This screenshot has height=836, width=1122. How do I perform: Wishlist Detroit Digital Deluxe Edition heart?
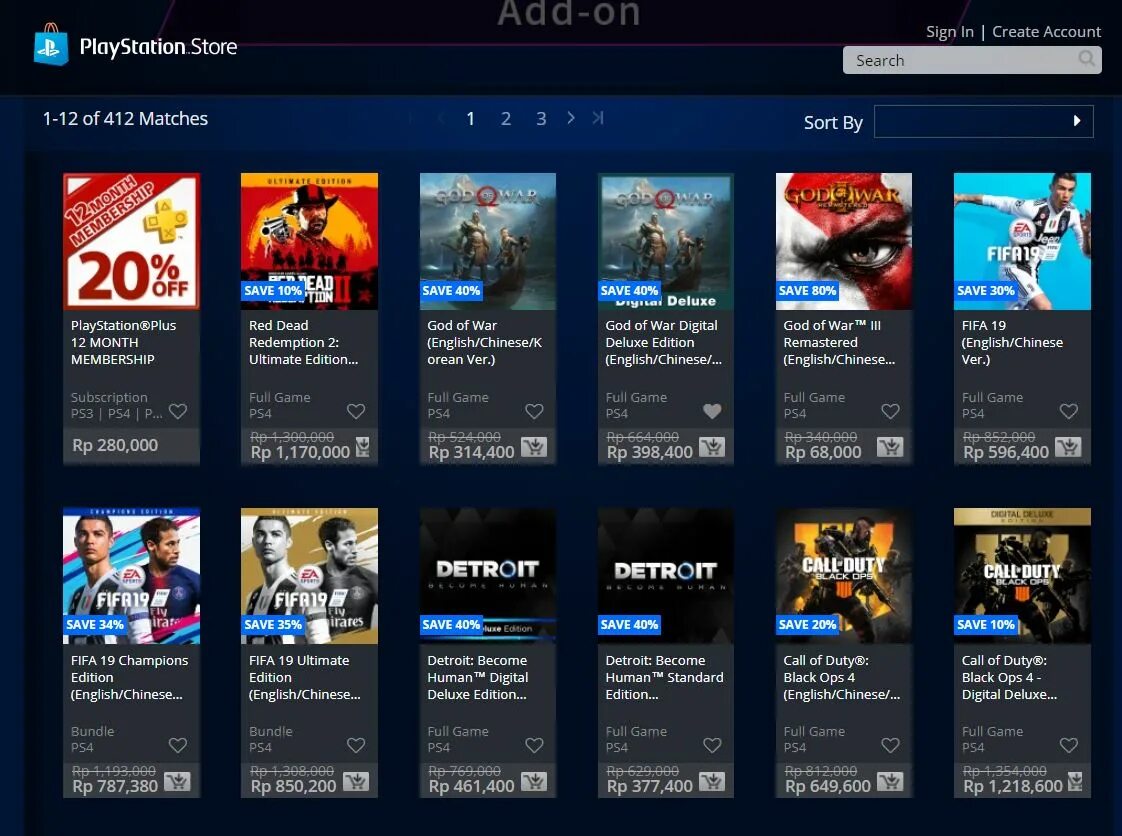tap(534, 745)
